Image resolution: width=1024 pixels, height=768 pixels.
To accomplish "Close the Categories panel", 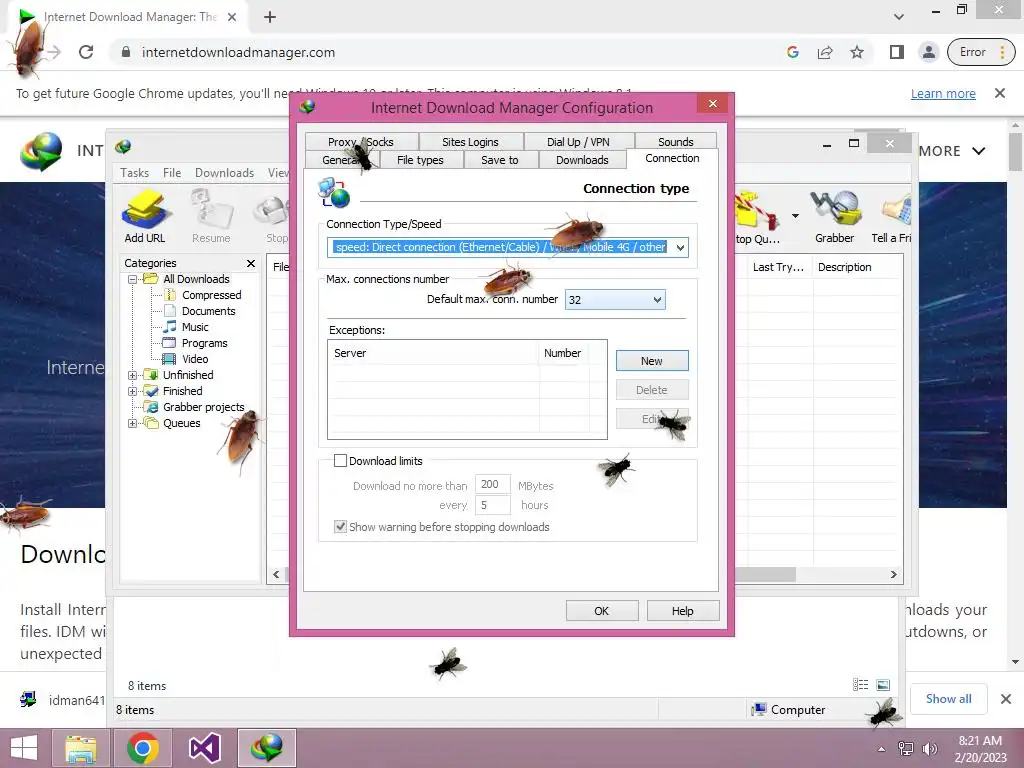I will tap(251, 263).
